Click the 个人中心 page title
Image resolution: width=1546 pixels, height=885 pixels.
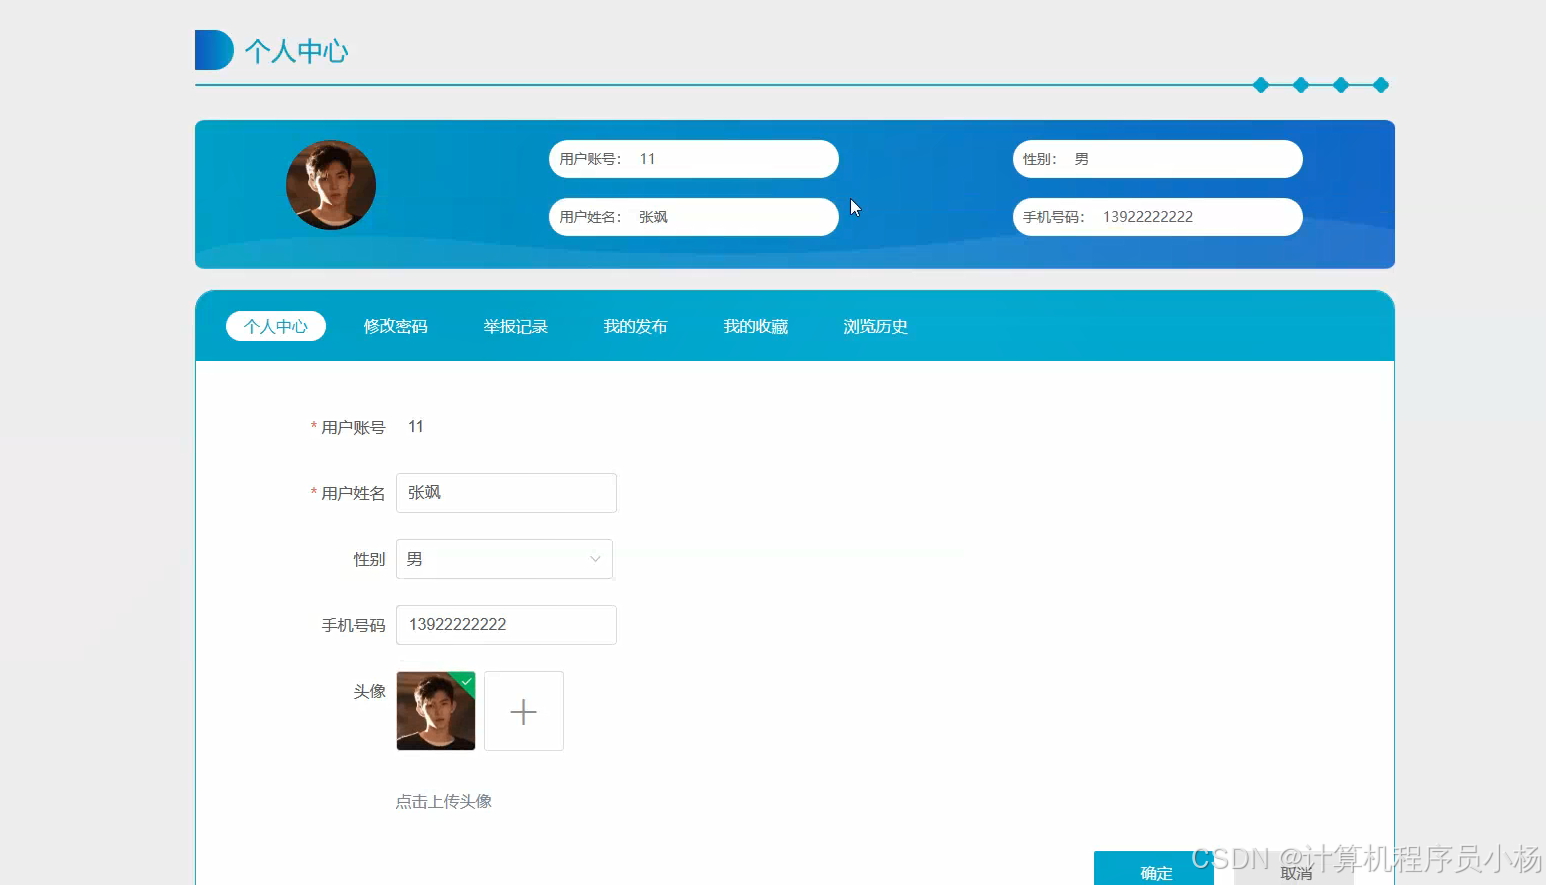pos(296,51)
